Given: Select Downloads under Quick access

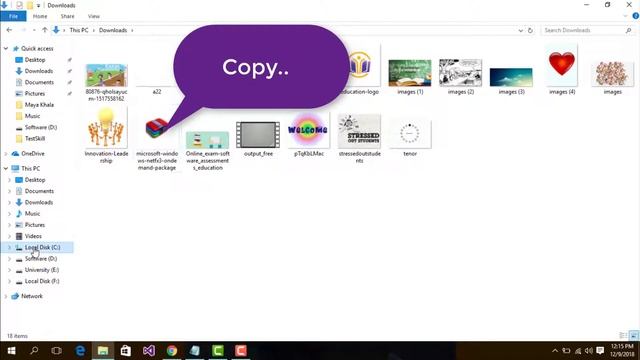Looking at the screenshot, I should point(39,71).
